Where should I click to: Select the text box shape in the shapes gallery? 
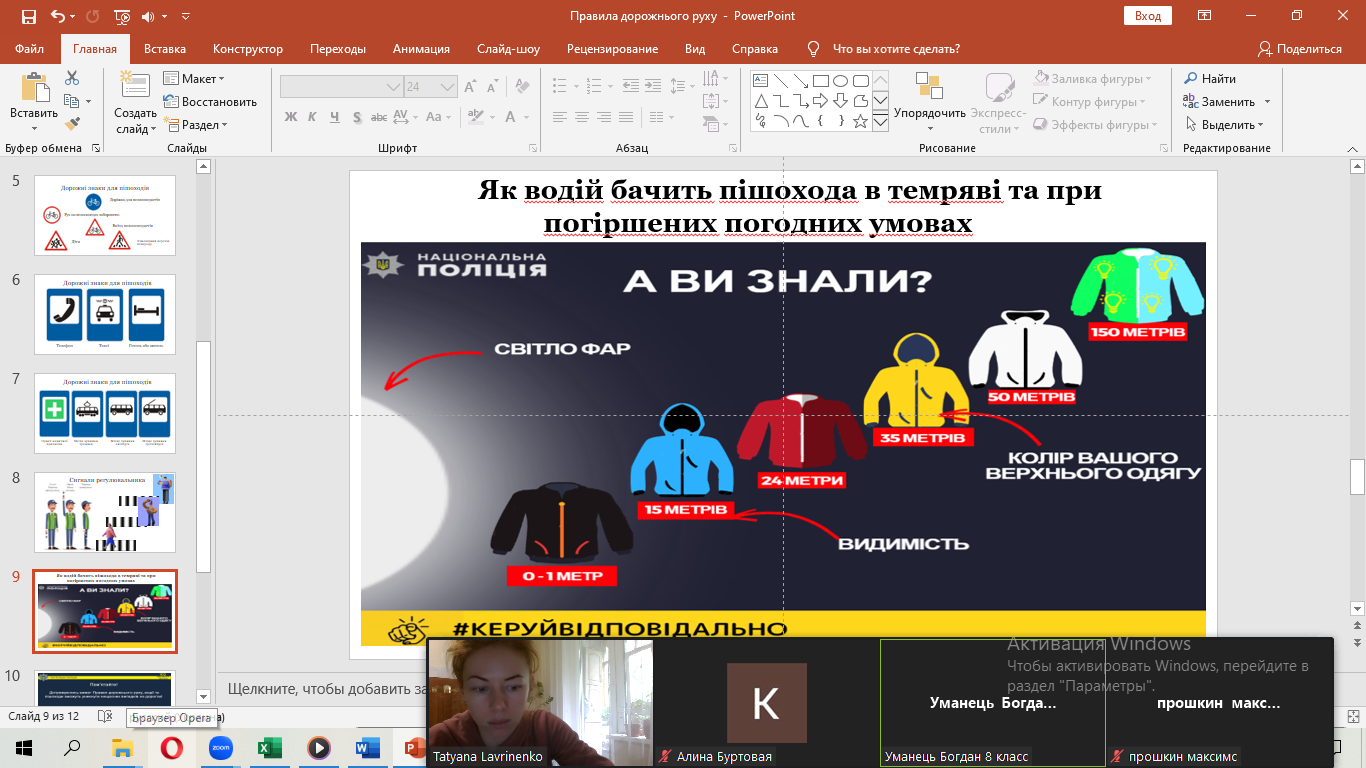pyautogui.click(x=760, y=81)
